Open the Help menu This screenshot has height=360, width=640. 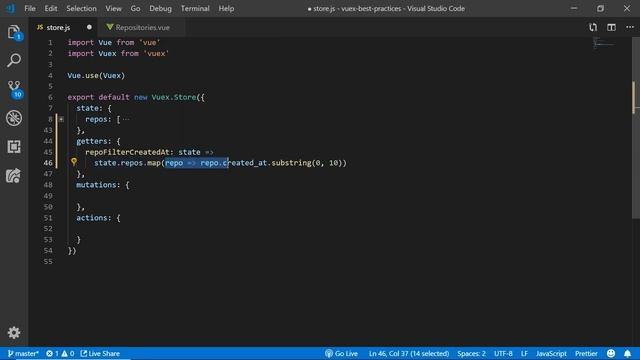226,9
